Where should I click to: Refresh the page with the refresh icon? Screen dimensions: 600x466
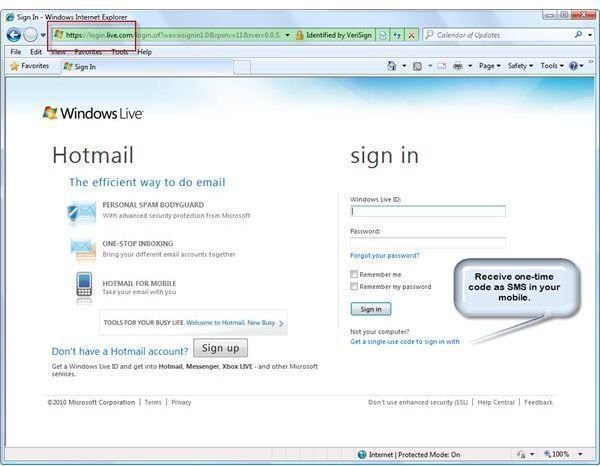tap(397, 35)
